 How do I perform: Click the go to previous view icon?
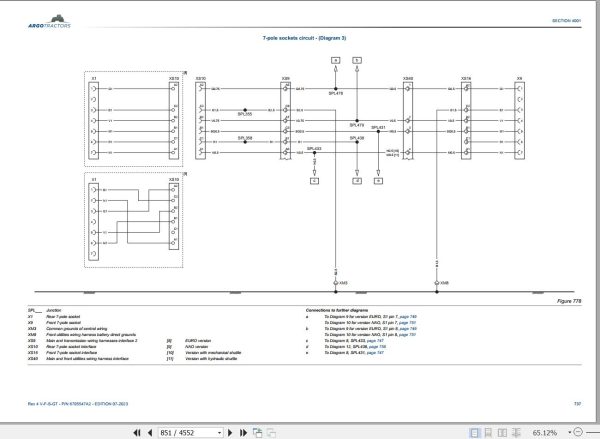point(258,432)
